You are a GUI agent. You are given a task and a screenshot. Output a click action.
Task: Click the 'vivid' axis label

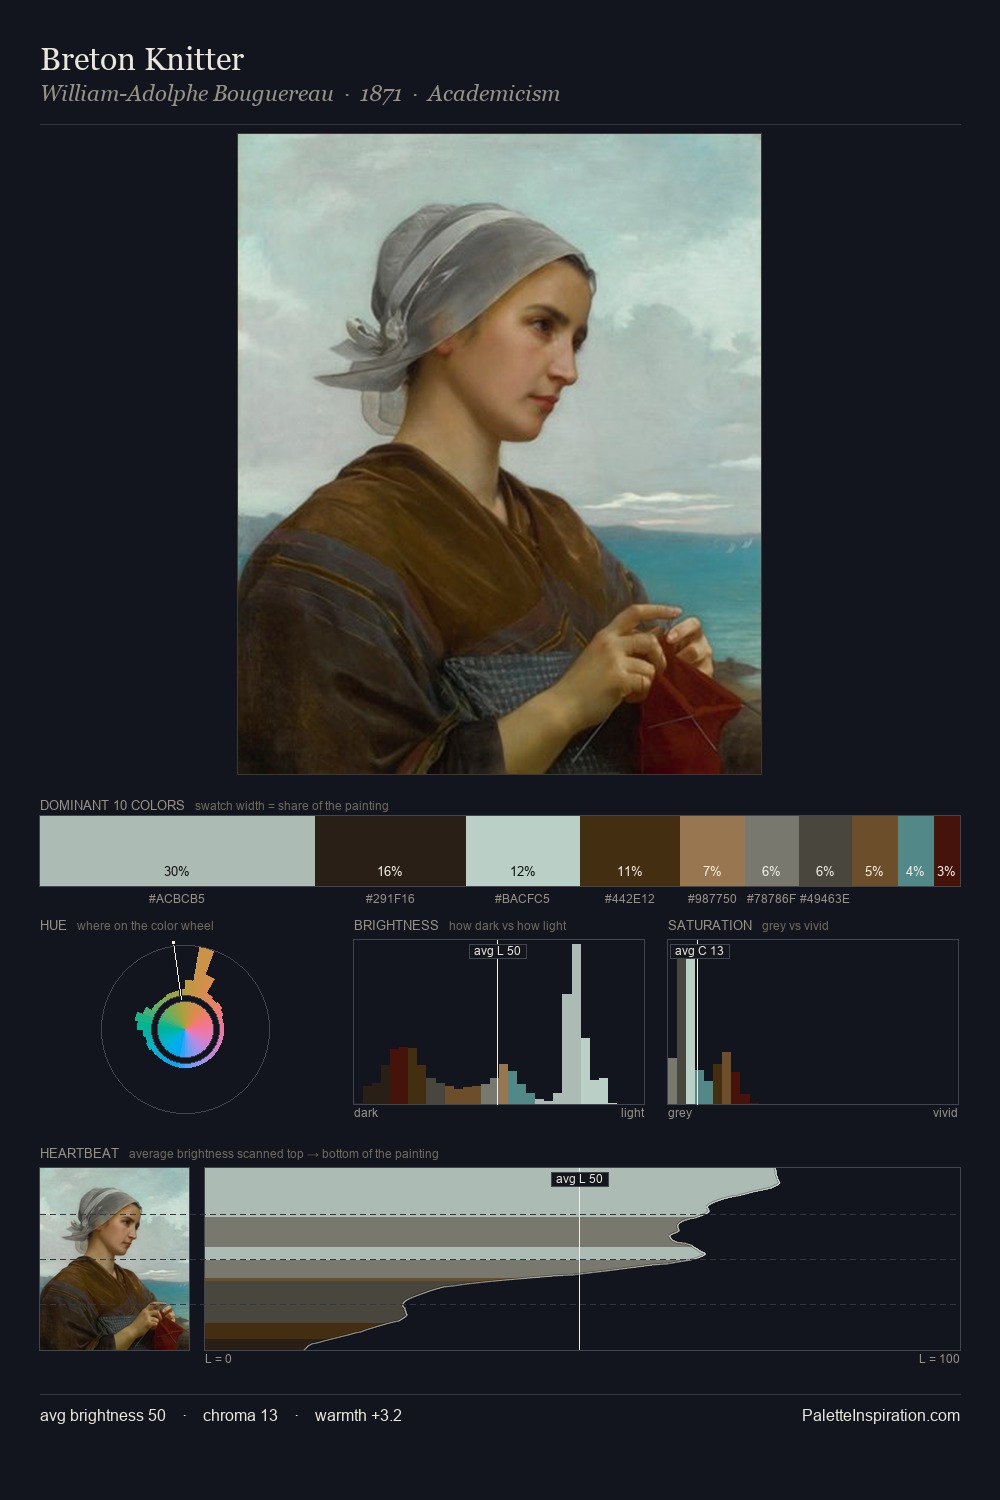945,1113
